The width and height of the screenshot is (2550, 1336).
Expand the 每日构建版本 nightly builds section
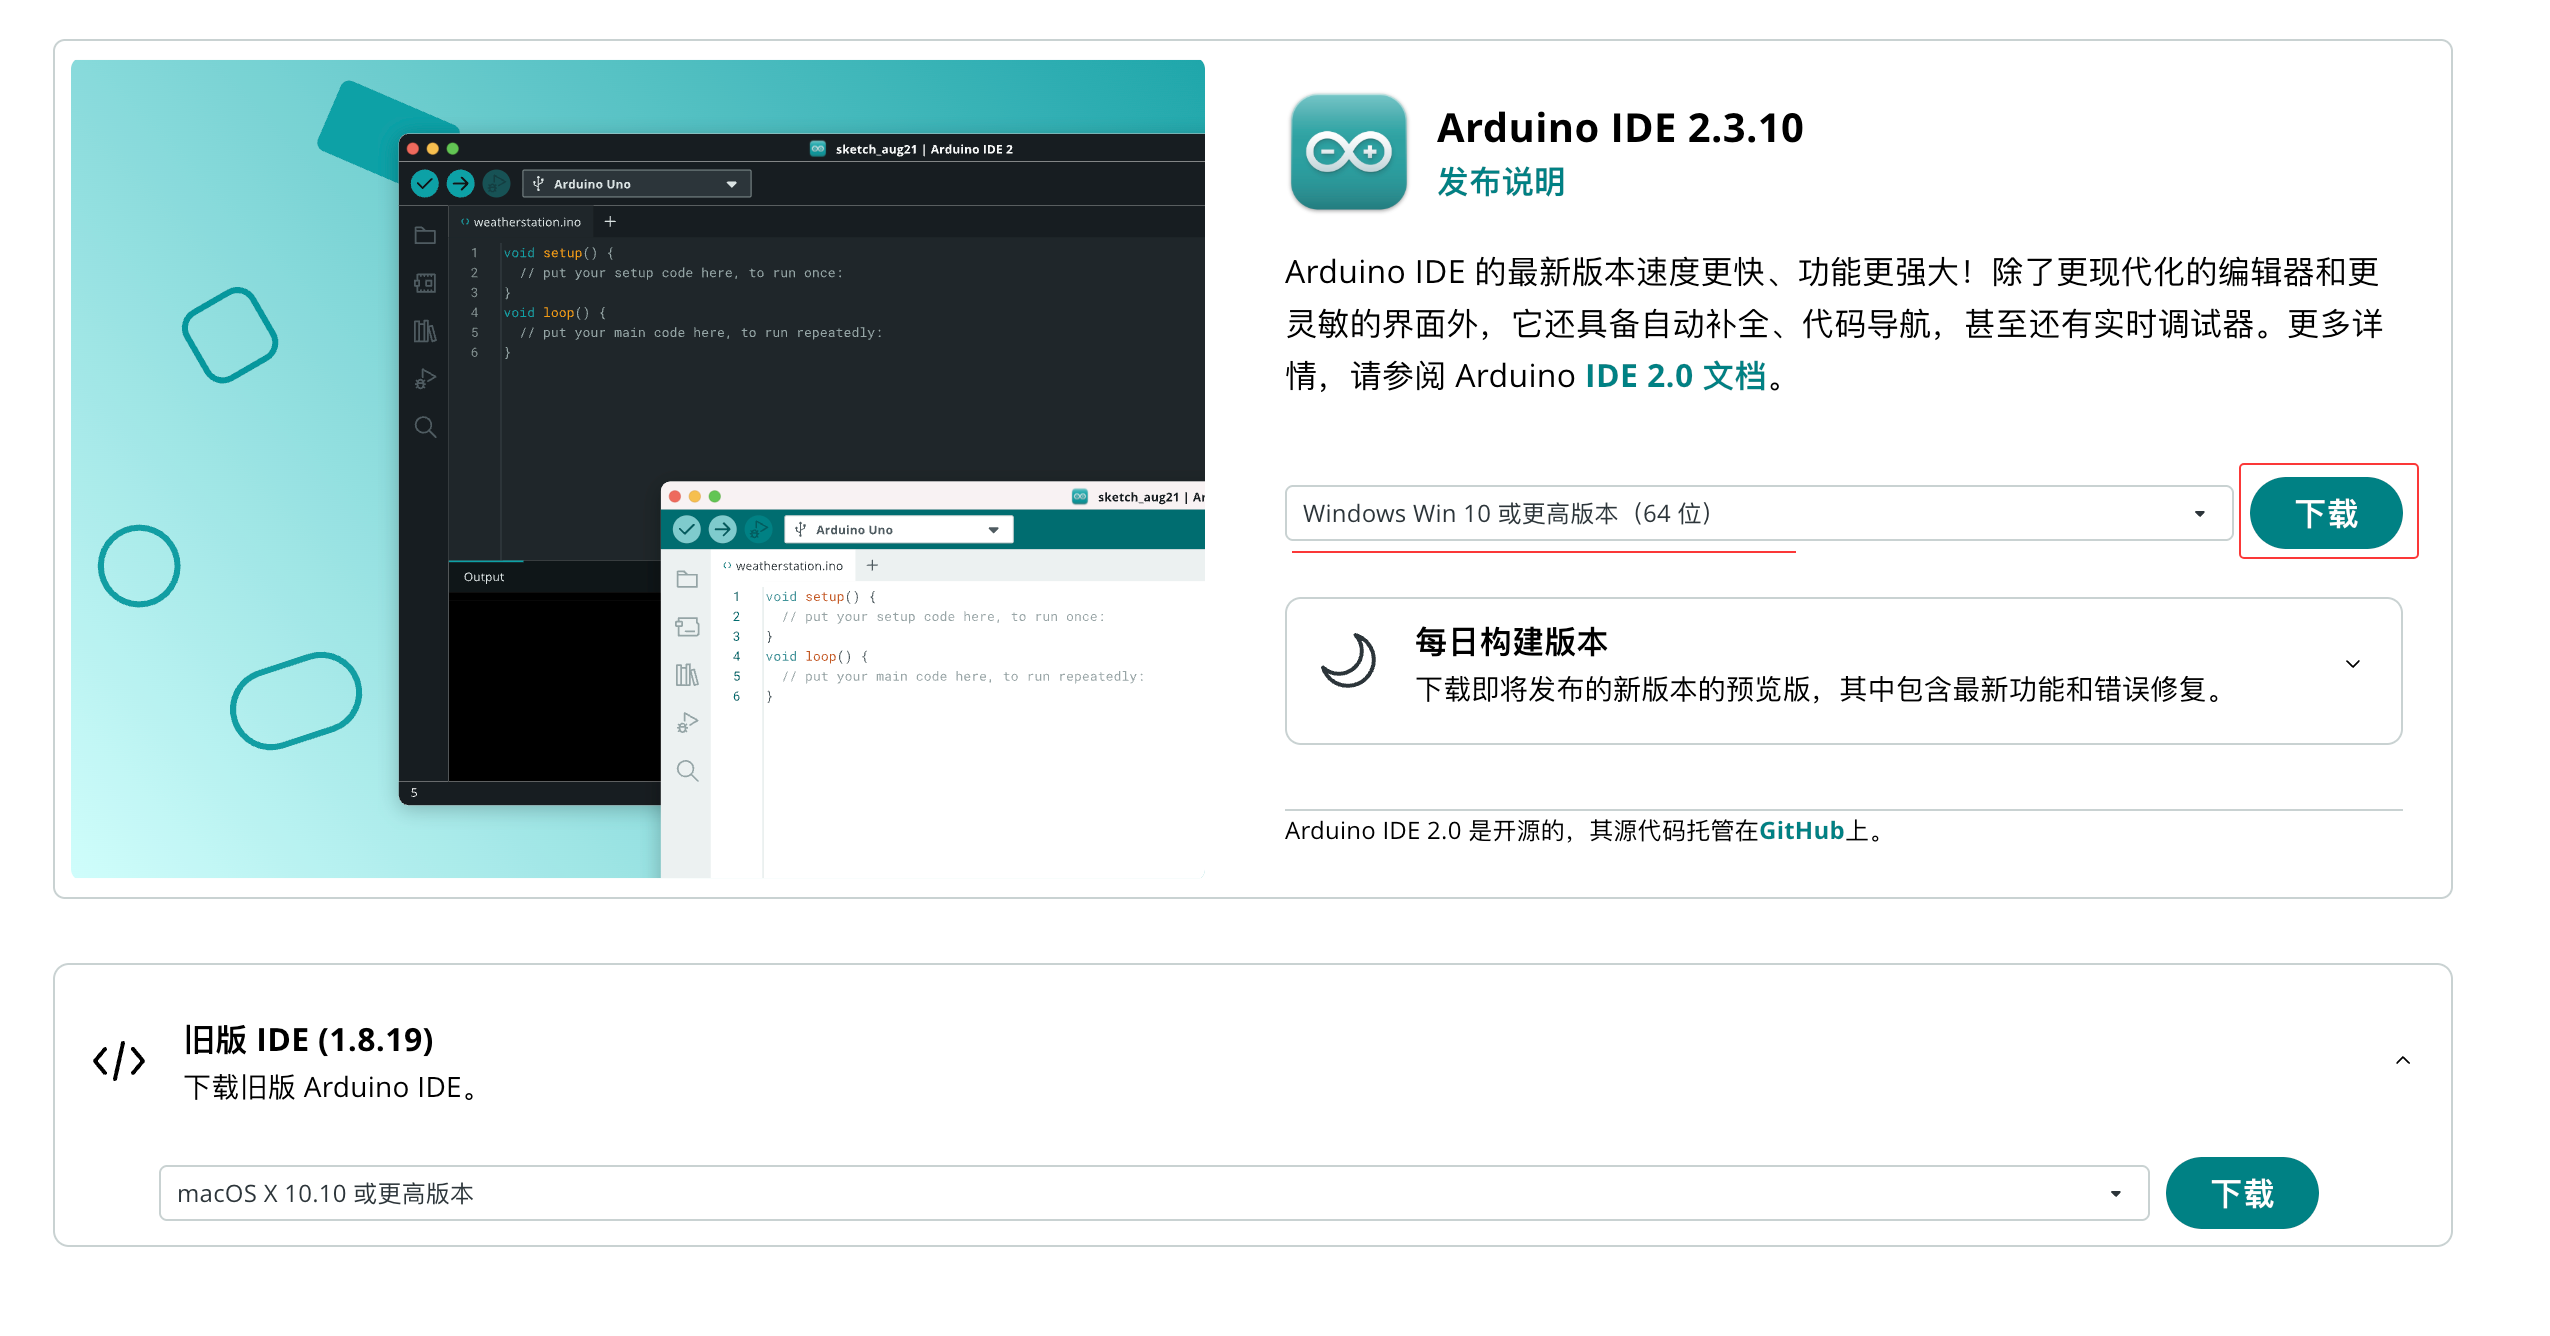[x=2353, y=664]
